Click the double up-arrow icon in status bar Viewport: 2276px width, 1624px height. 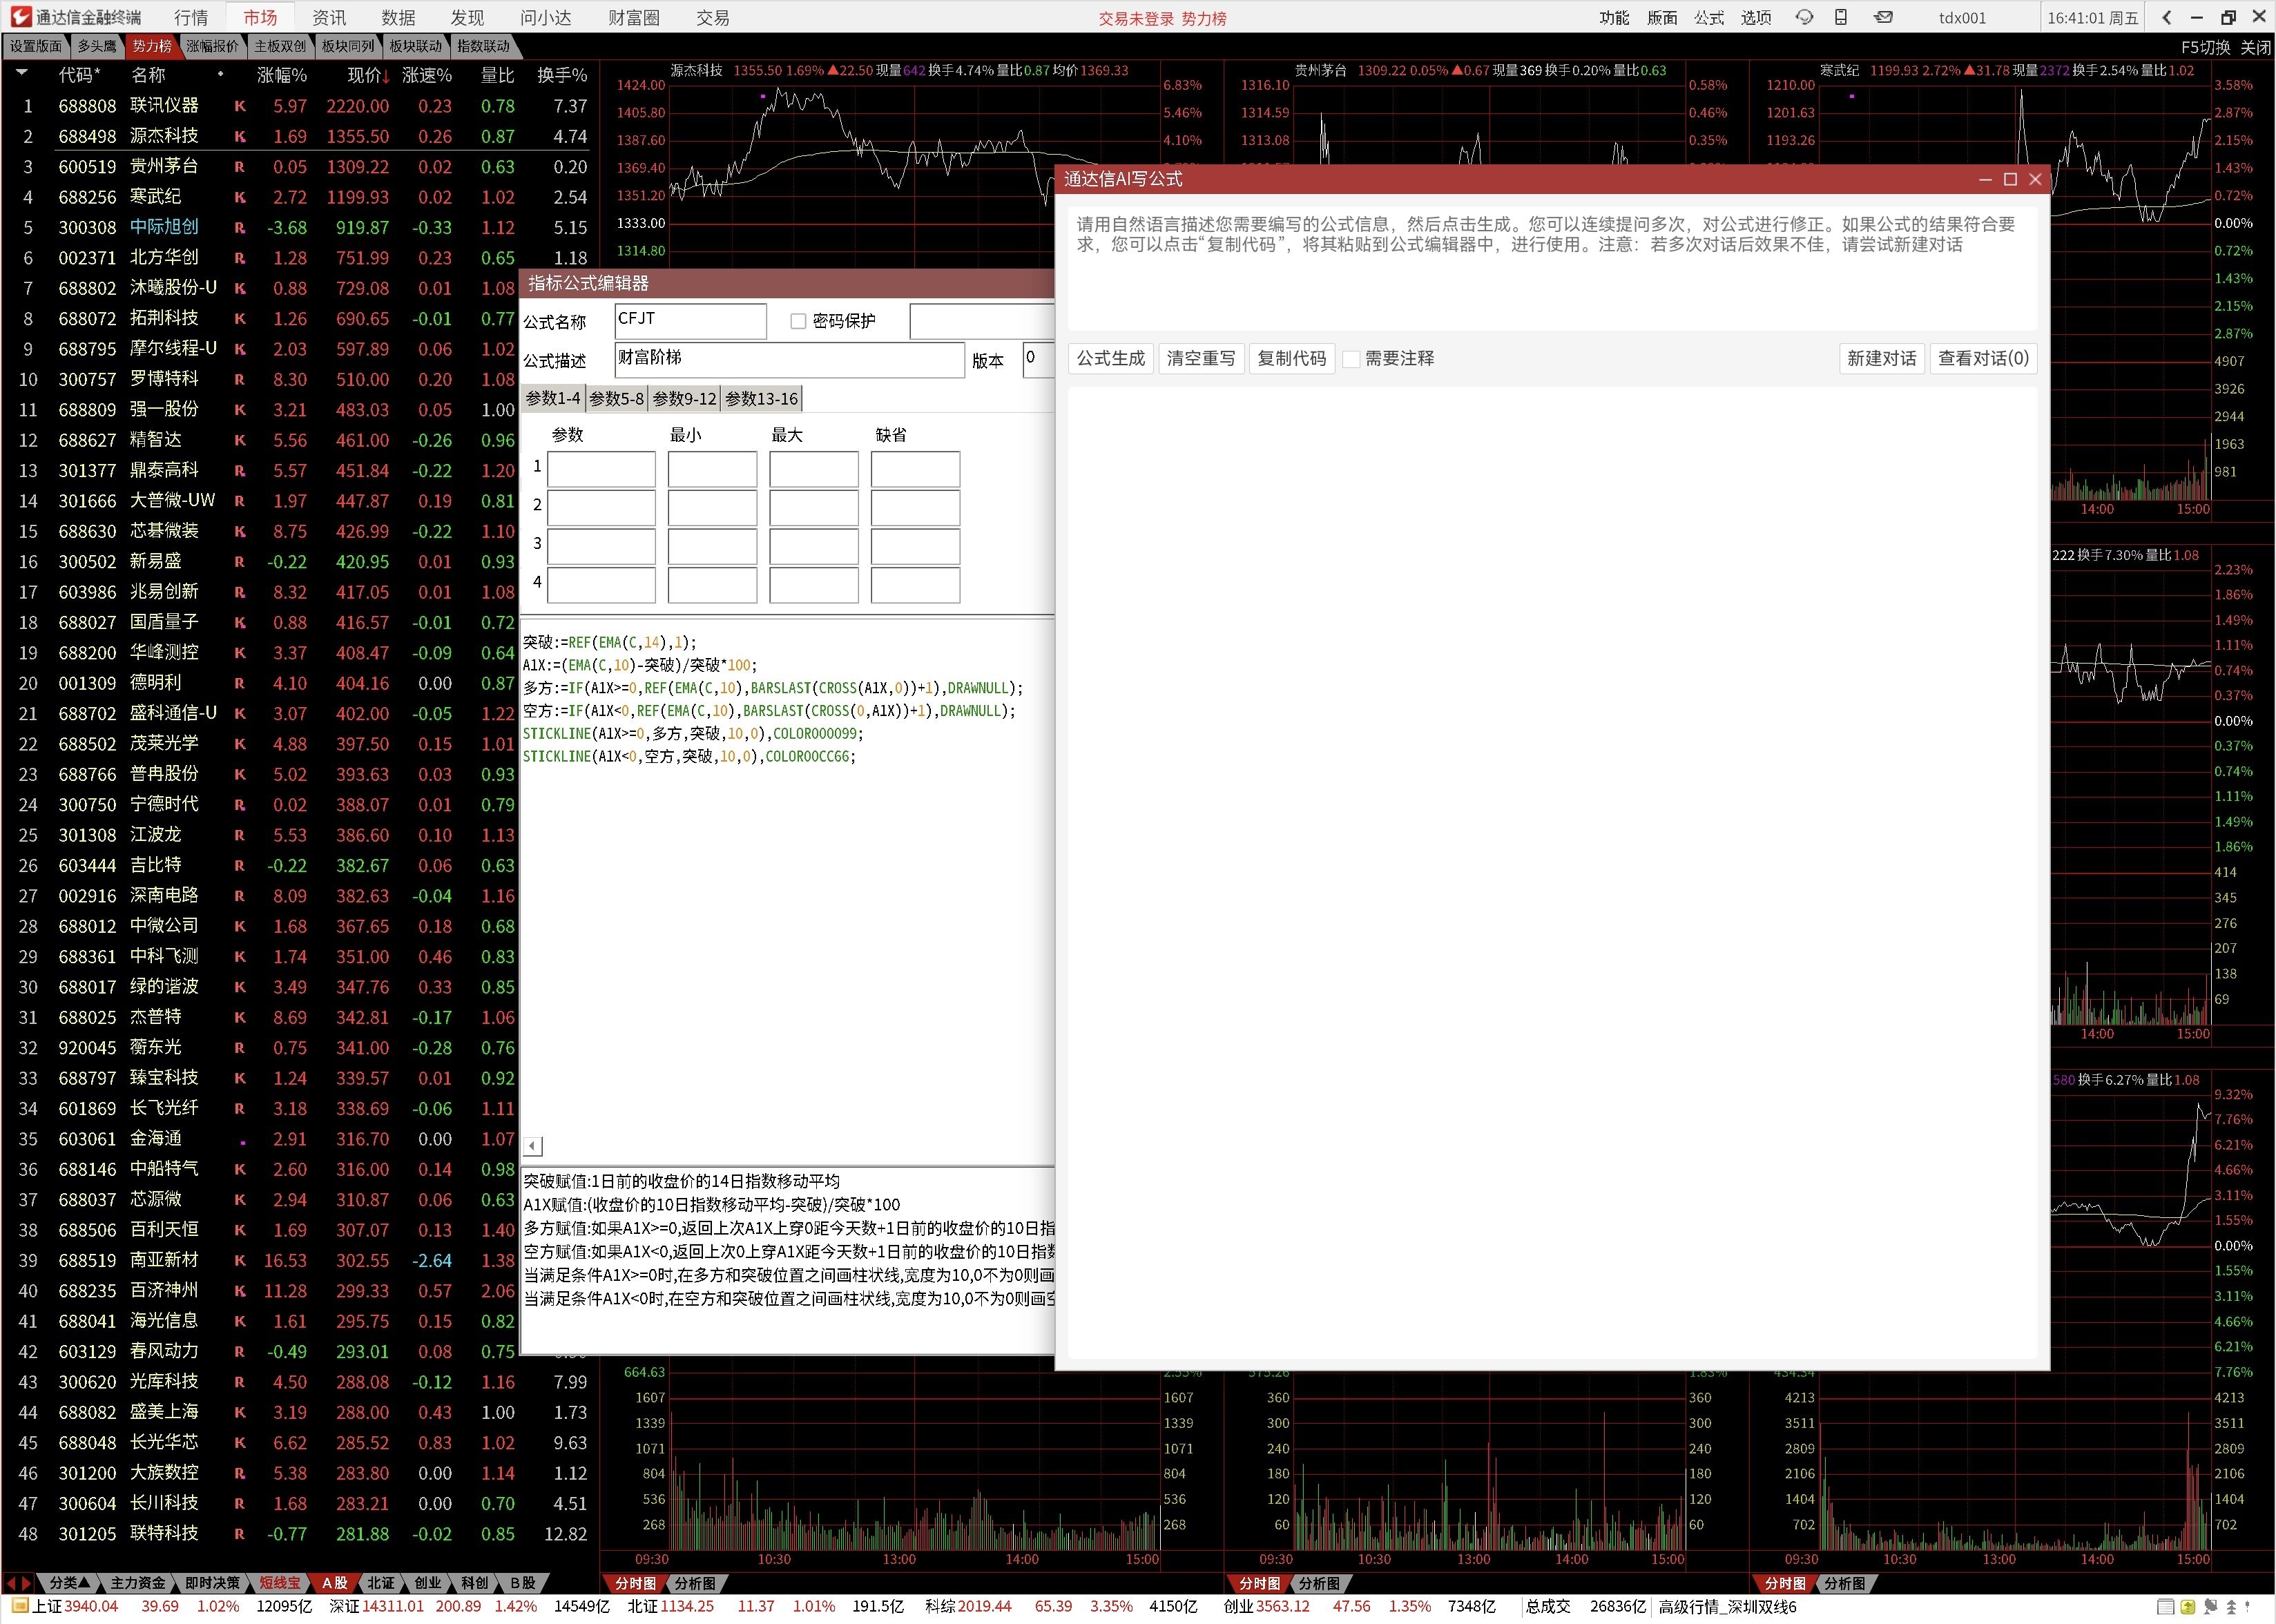2231,1607
